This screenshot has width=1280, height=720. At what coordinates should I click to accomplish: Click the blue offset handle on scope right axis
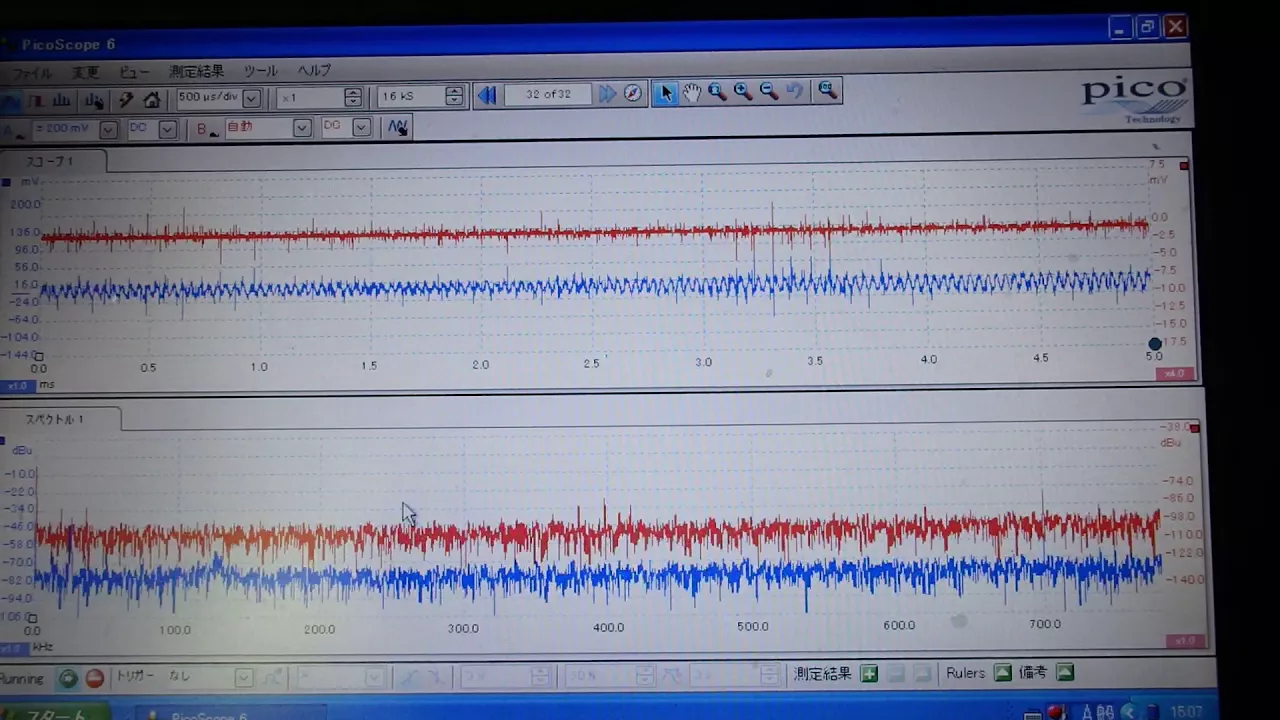pos(1155,344)
